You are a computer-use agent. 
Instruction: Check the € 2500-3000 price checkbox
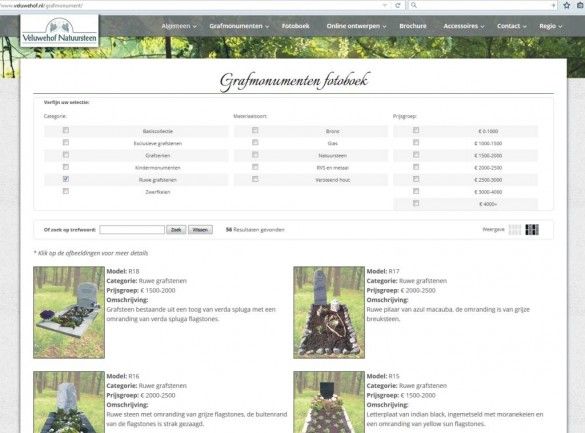(416, 179)
